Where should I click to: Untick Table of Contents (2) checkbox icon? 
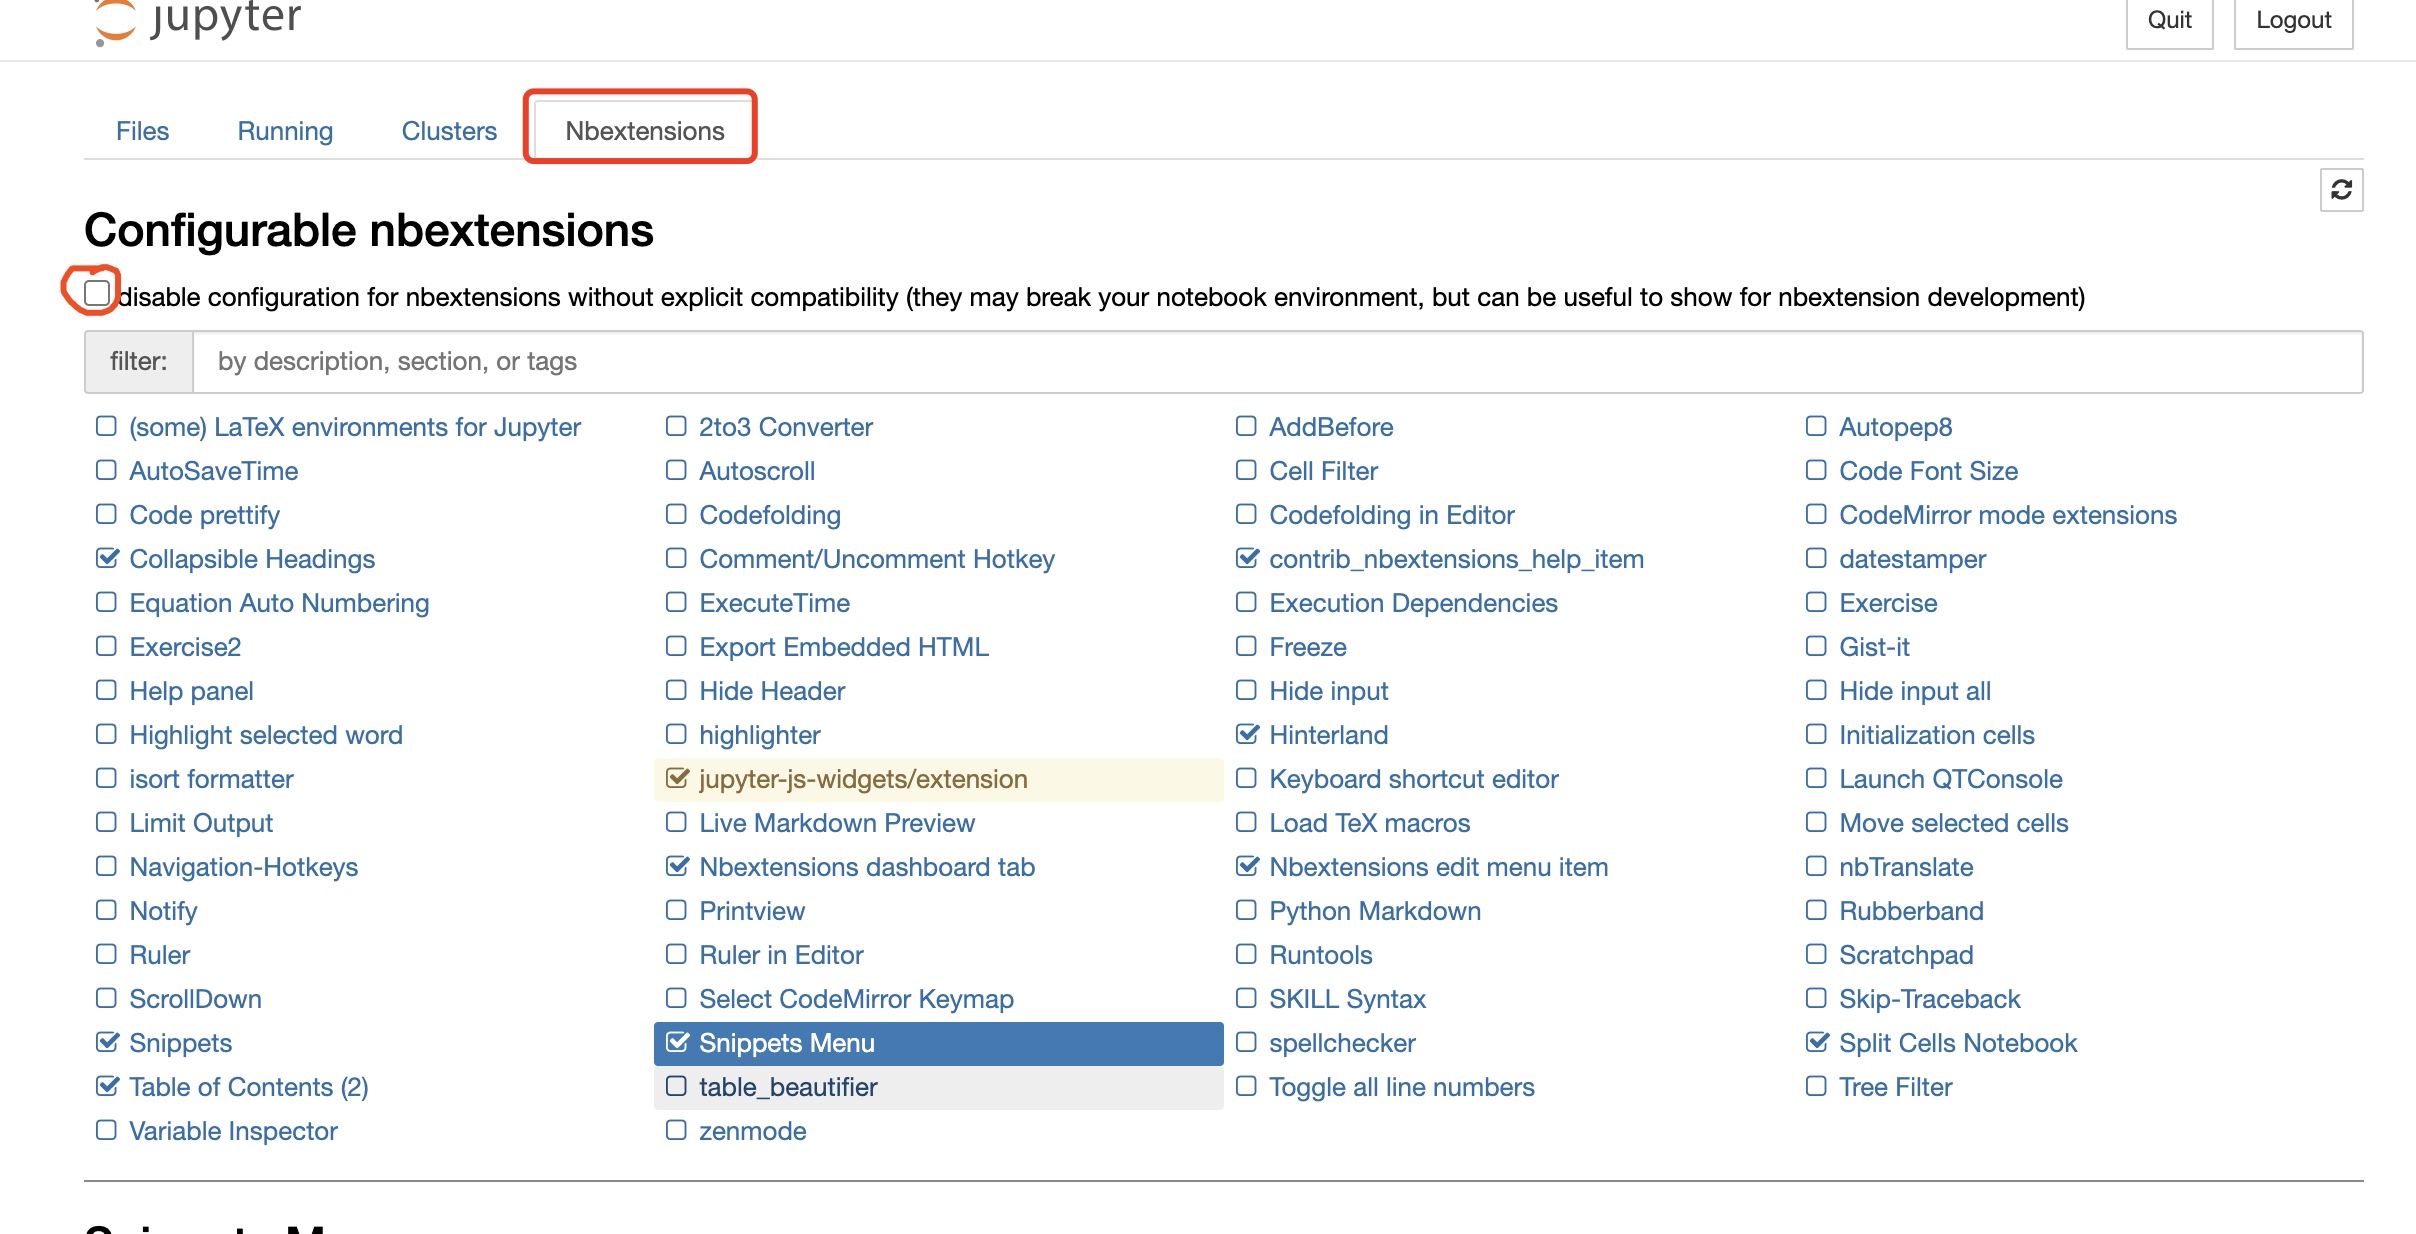107,1086
